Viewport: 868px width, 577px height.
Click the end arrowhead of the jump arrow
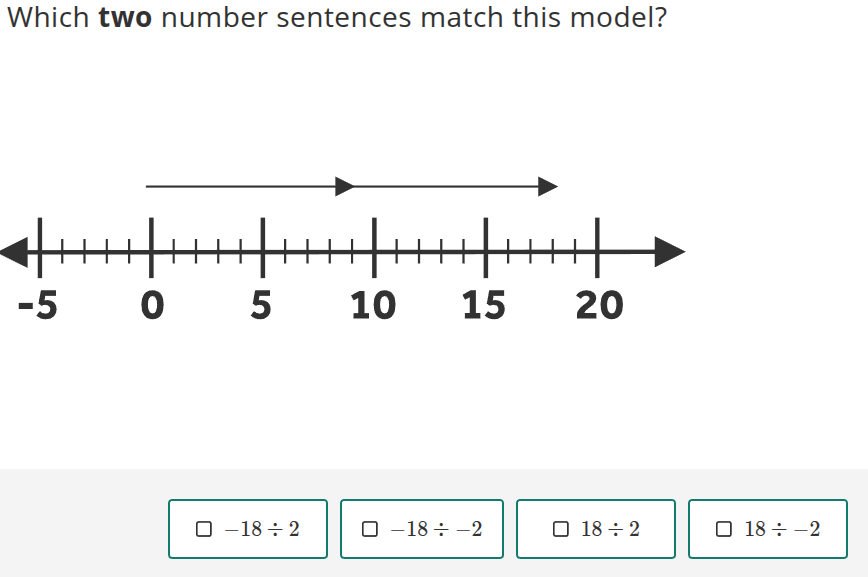549,185
